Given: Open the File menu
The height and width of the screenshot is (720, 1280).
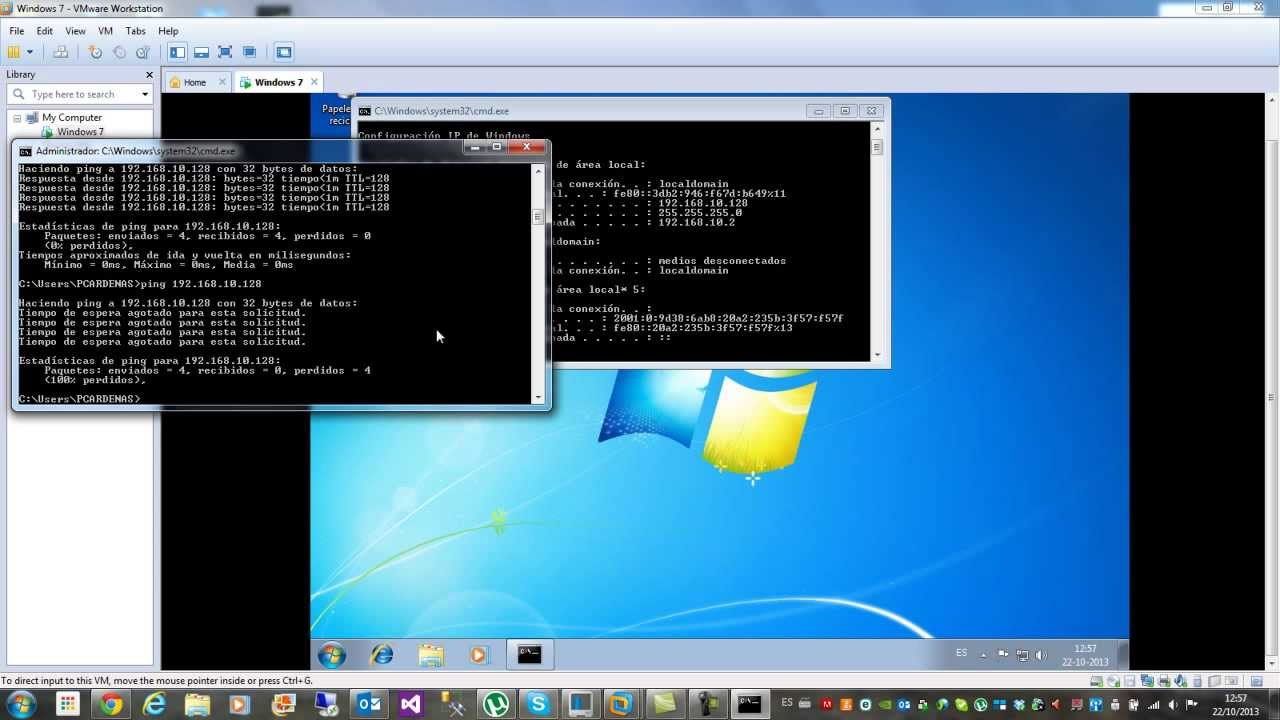Looking at the screenshot, I should pos(17,31).
